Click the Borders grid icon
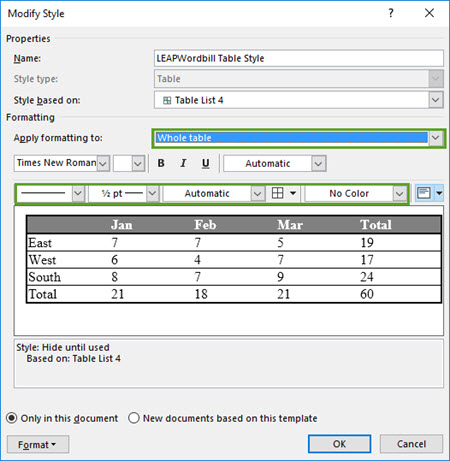The width and height of the screenshot is (450, 461). coord(277,193)
